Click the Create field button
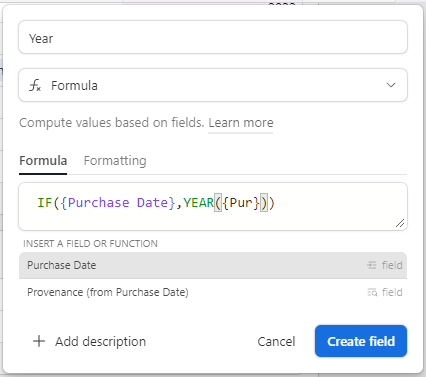This screenshot has width=426, height=377. pyautogui.click(x=361, y=341)
